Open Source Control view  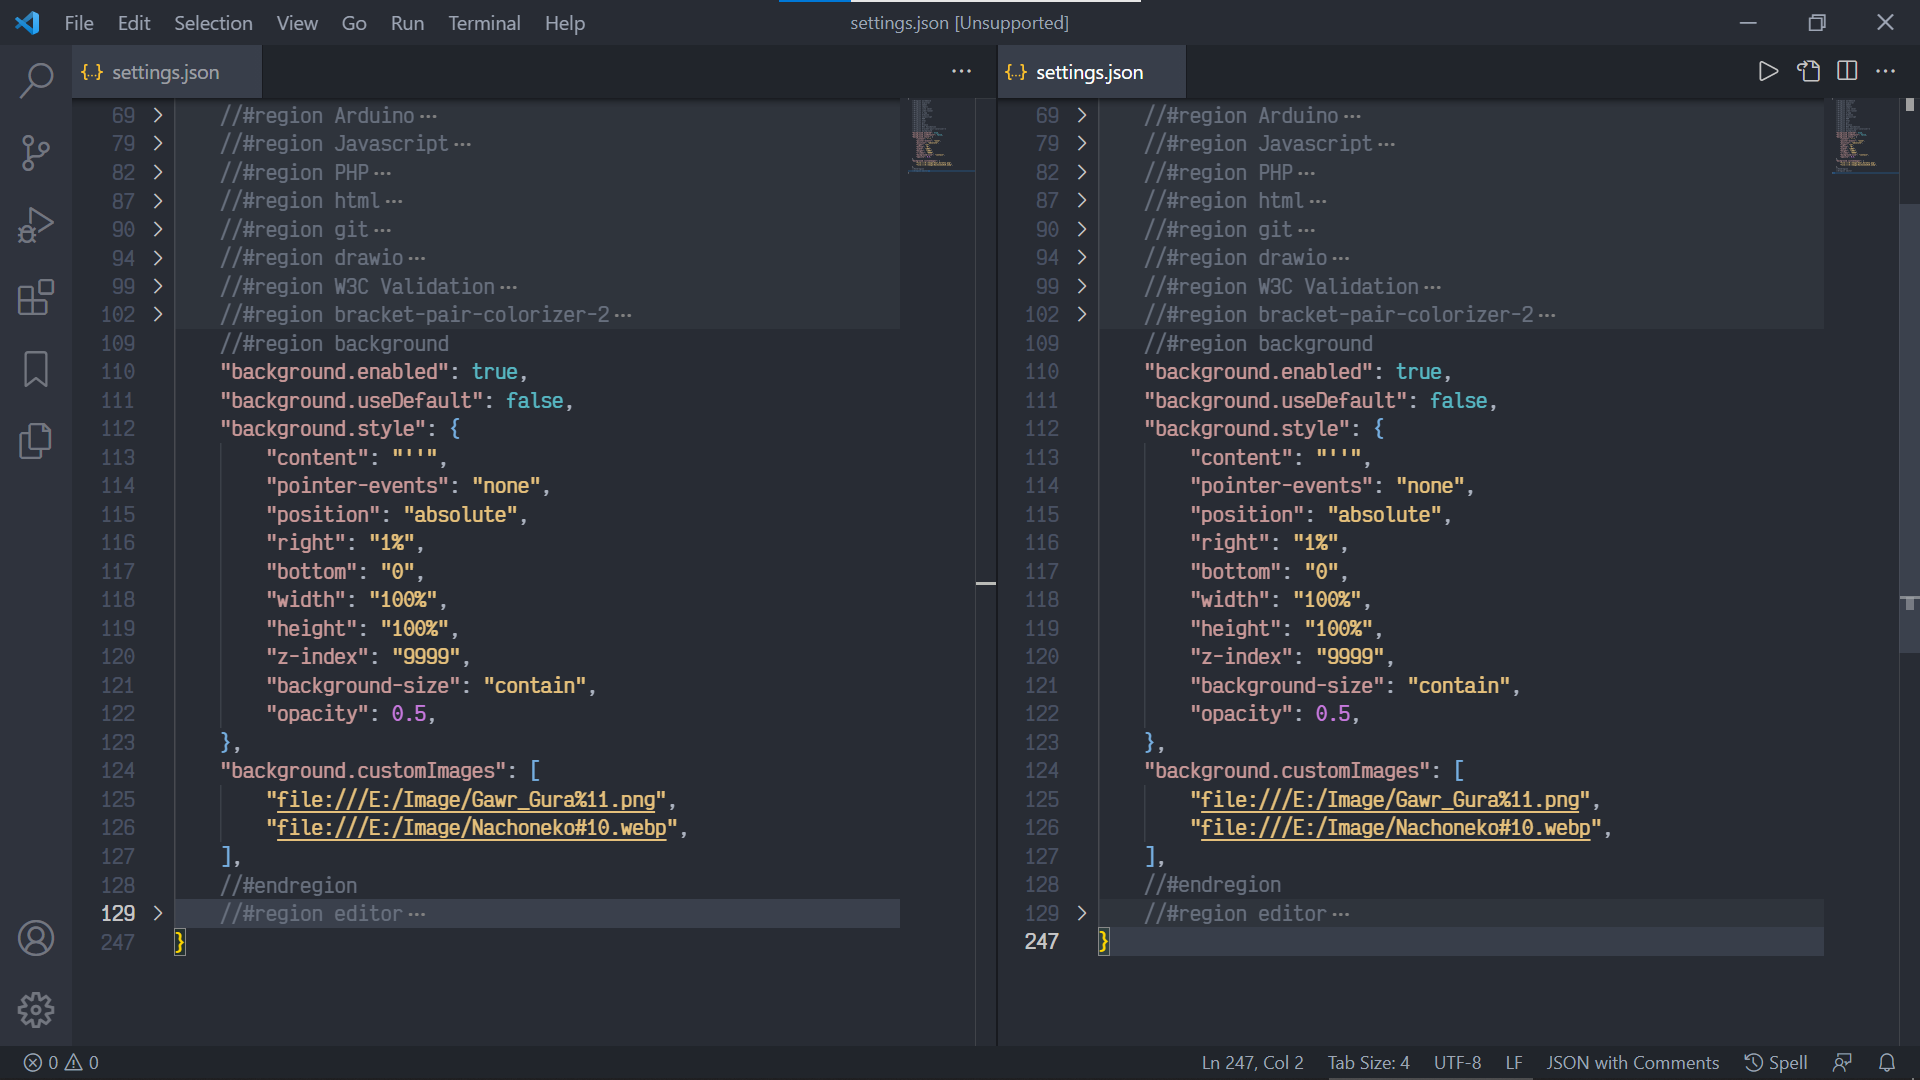36,153
